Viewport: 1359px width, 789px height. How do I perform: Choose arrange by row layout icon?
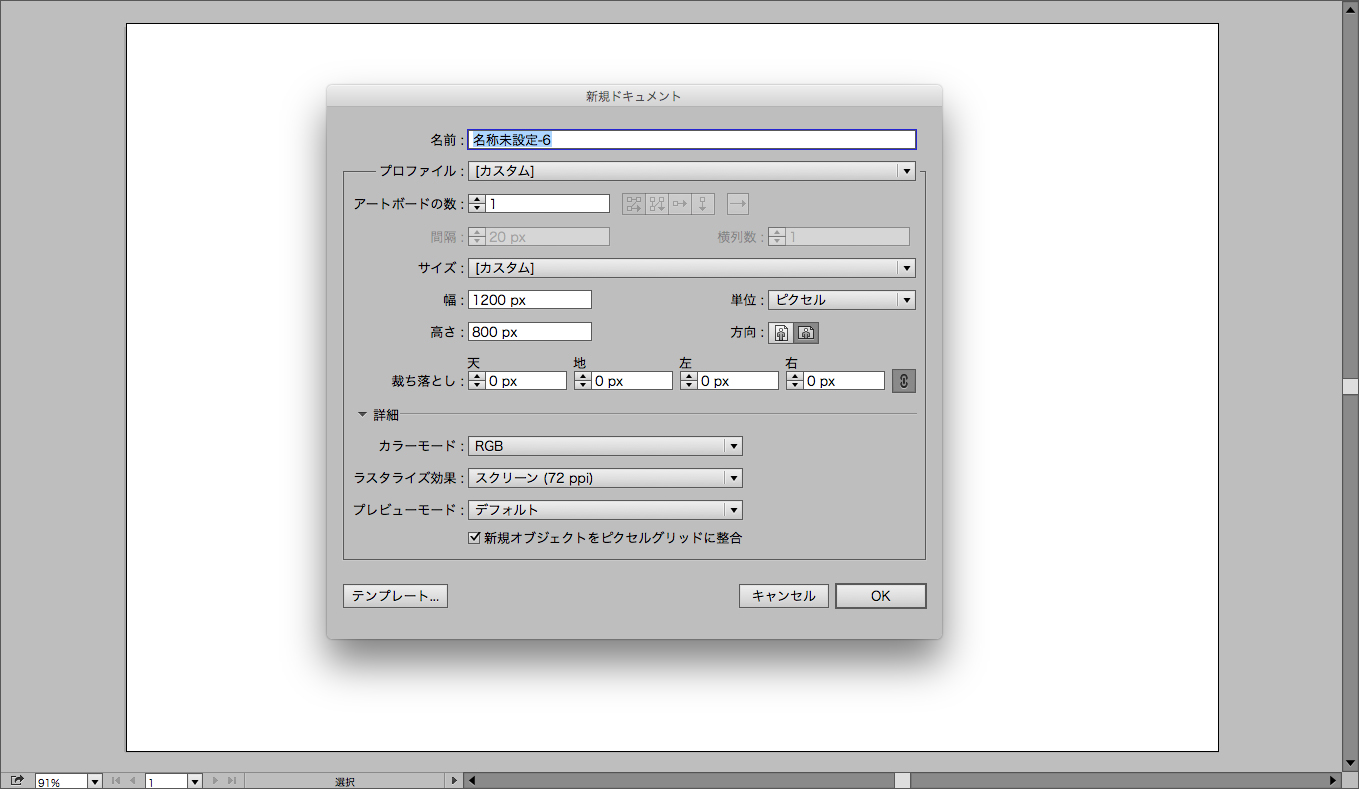pyautogui.click(x=680, y=204)
